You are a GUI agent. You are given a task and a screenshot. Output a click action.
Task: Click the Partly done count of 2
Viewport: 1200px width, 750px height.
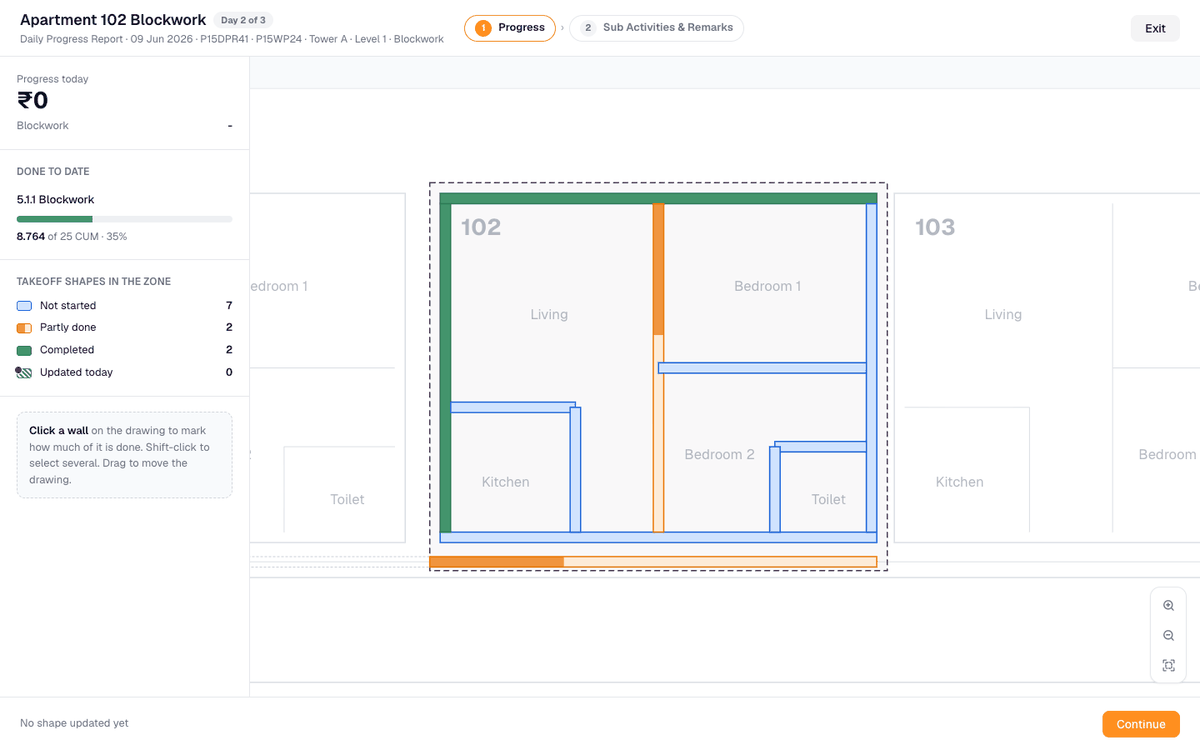[229, 328]
